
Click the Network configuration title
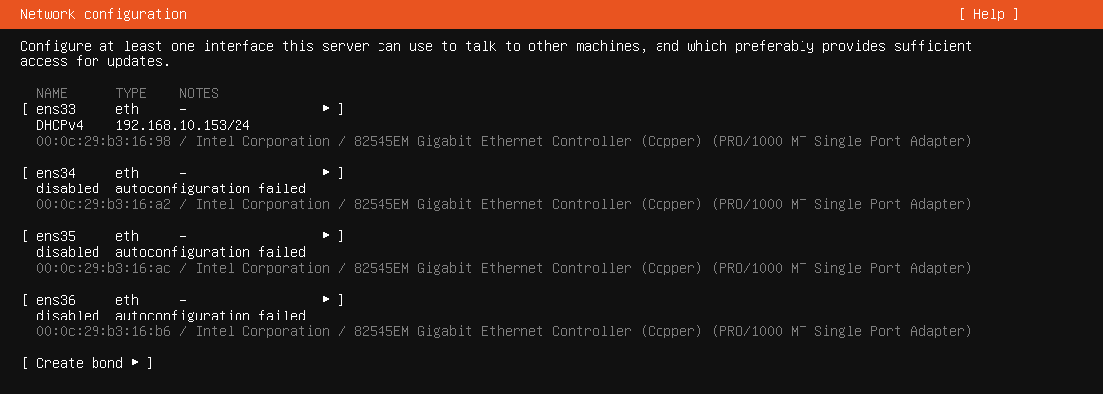tap(103, 14)
